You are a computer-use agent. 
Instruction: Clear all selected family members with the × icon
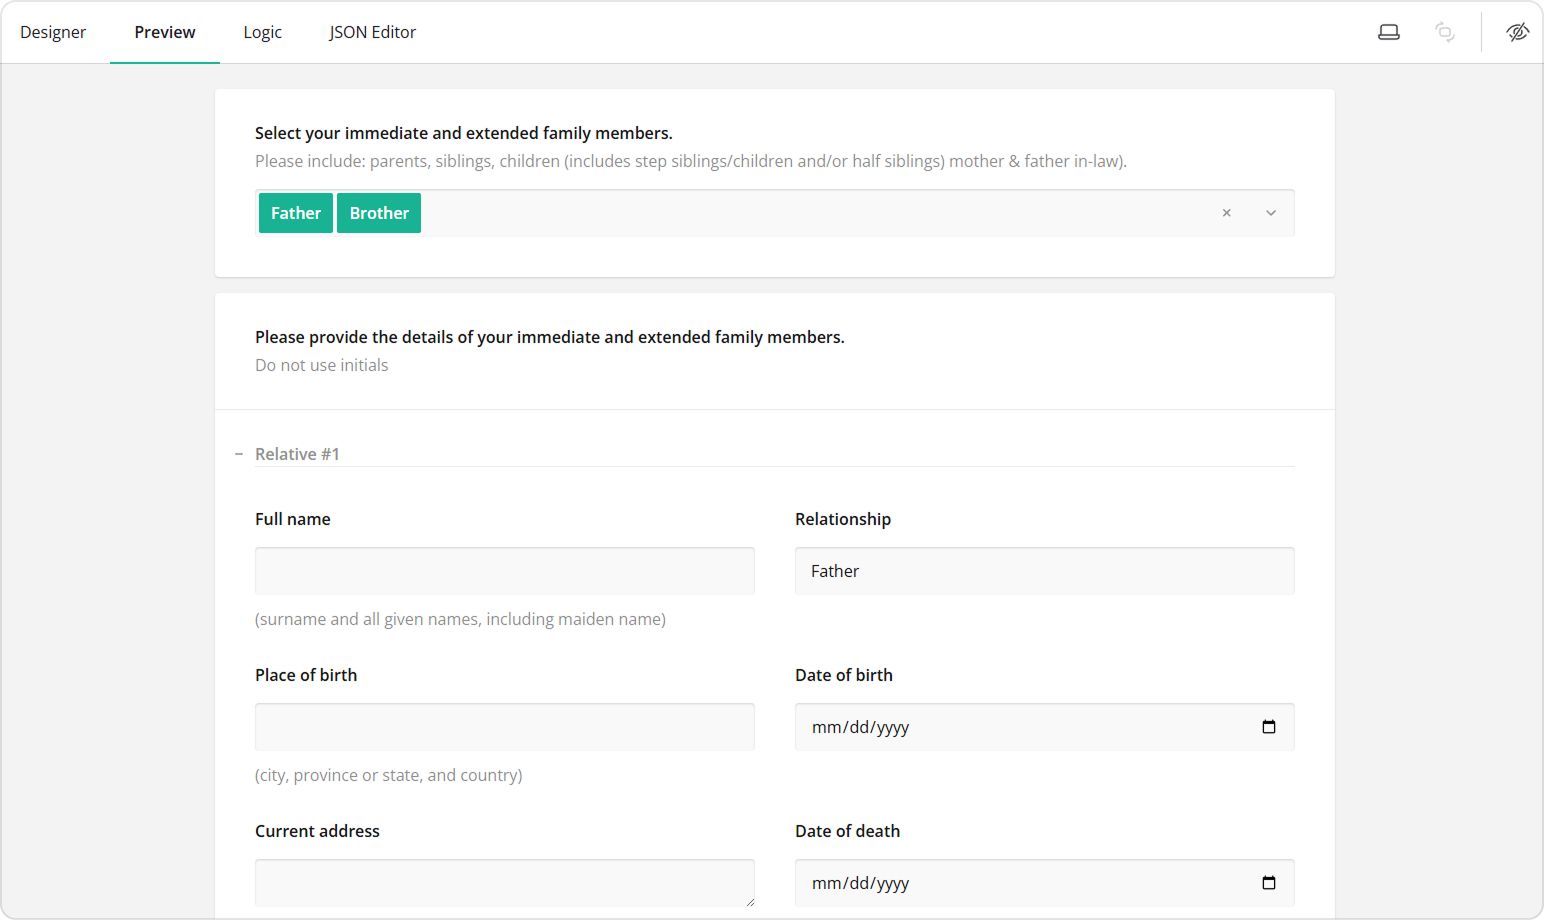point(1226,213)
